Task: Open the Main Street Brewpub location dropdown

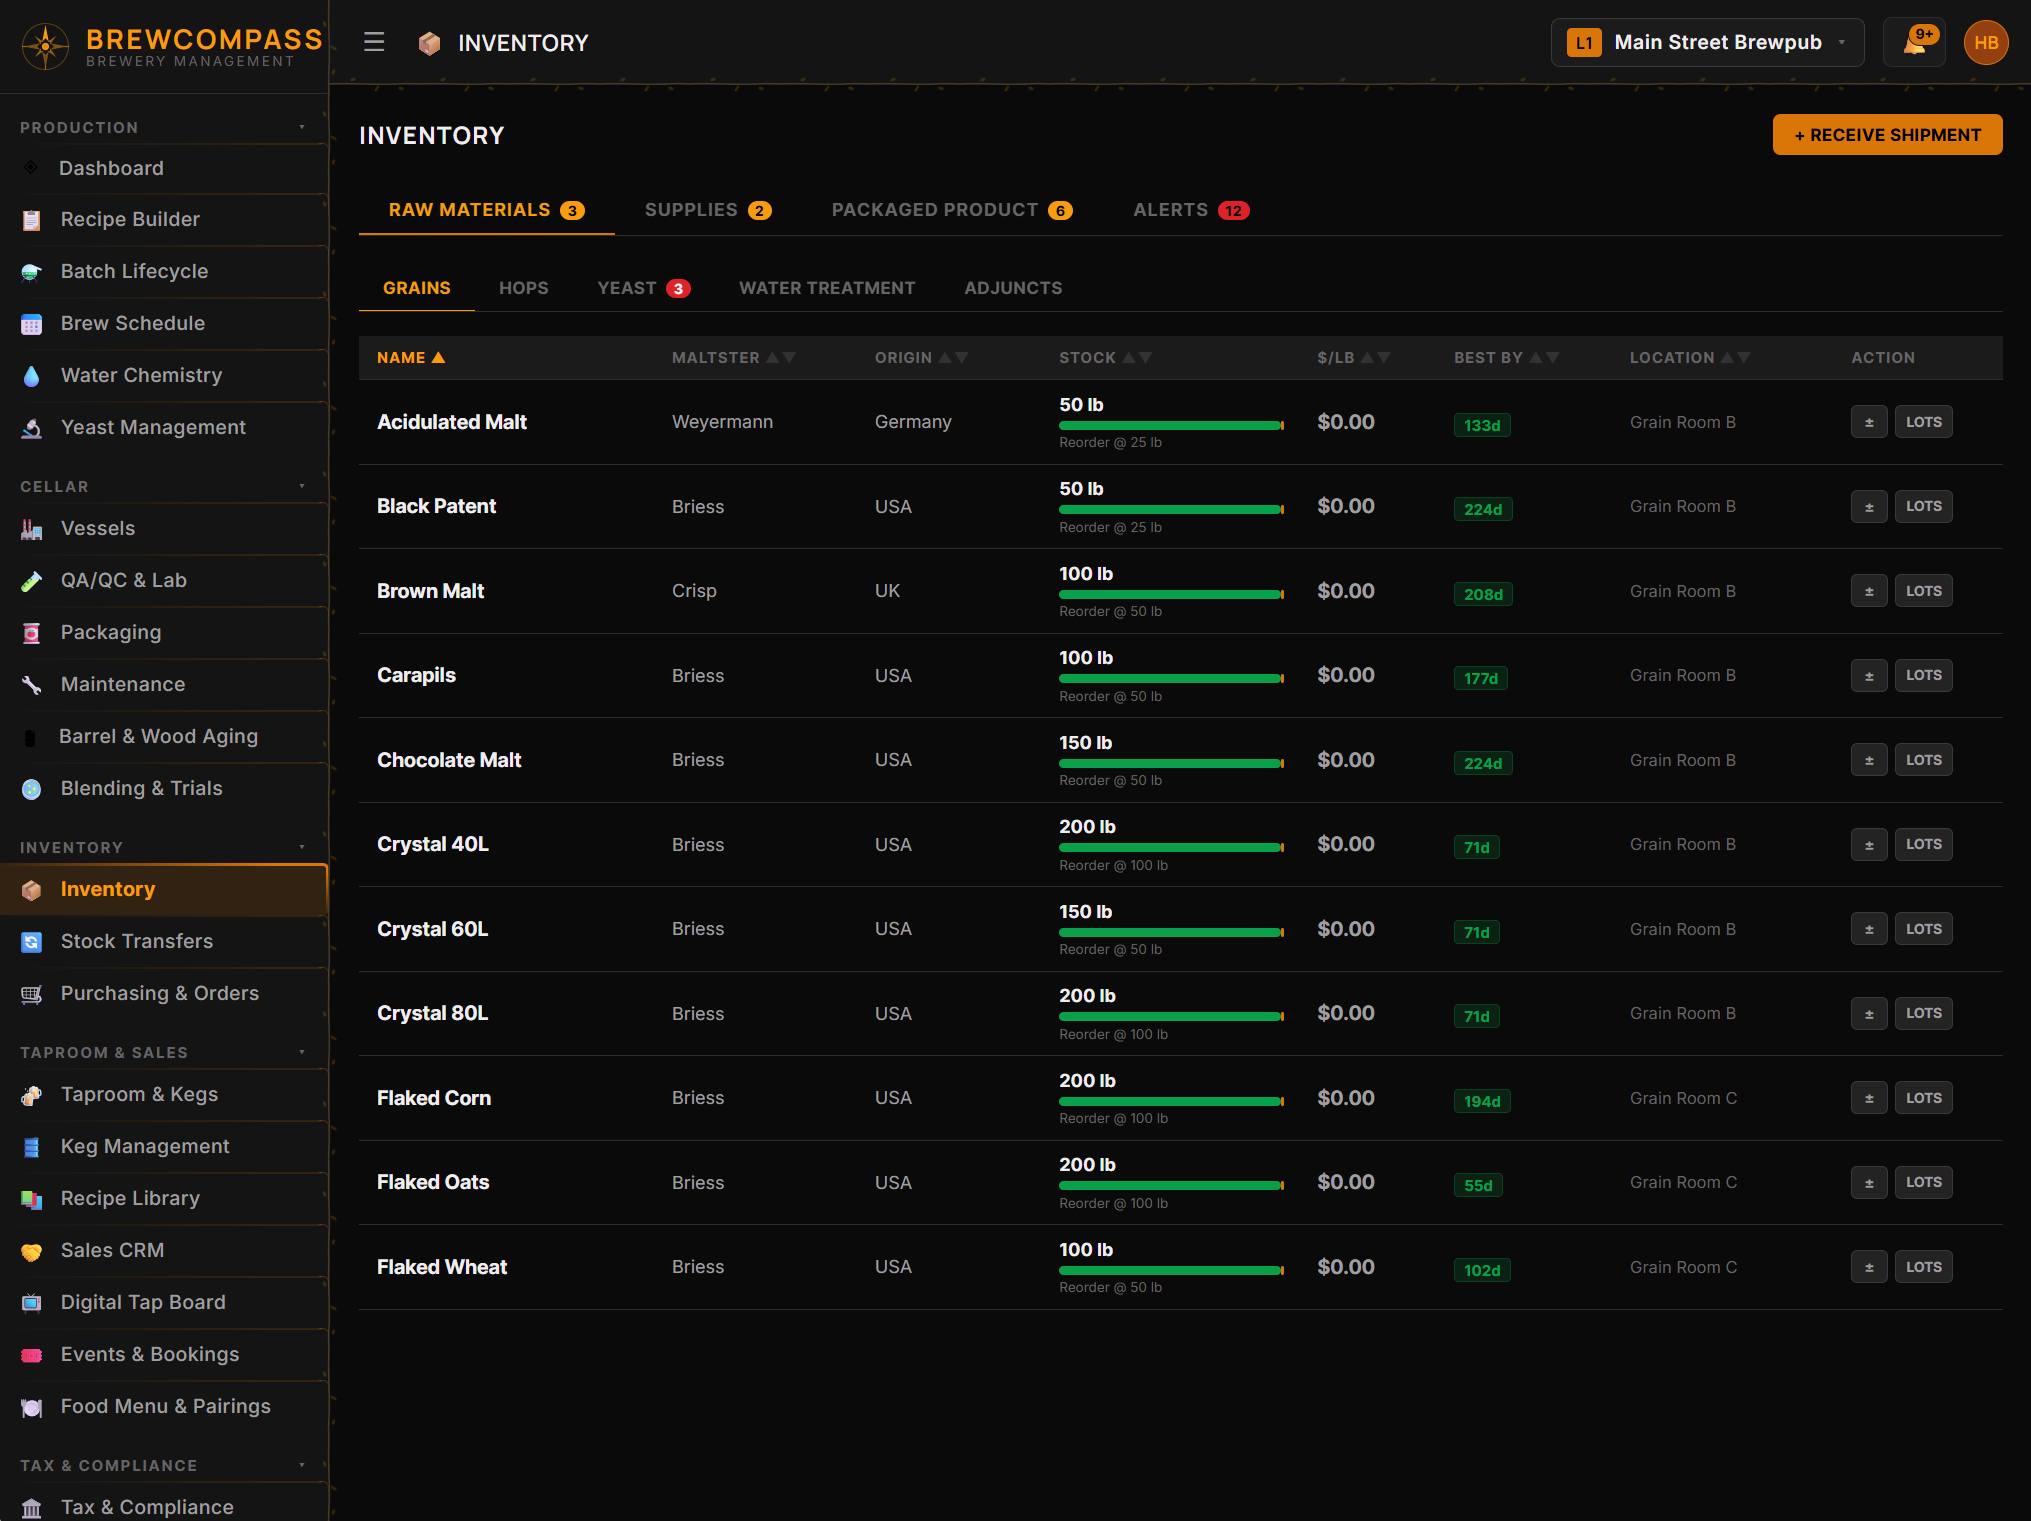Action: pos(1707,42)
